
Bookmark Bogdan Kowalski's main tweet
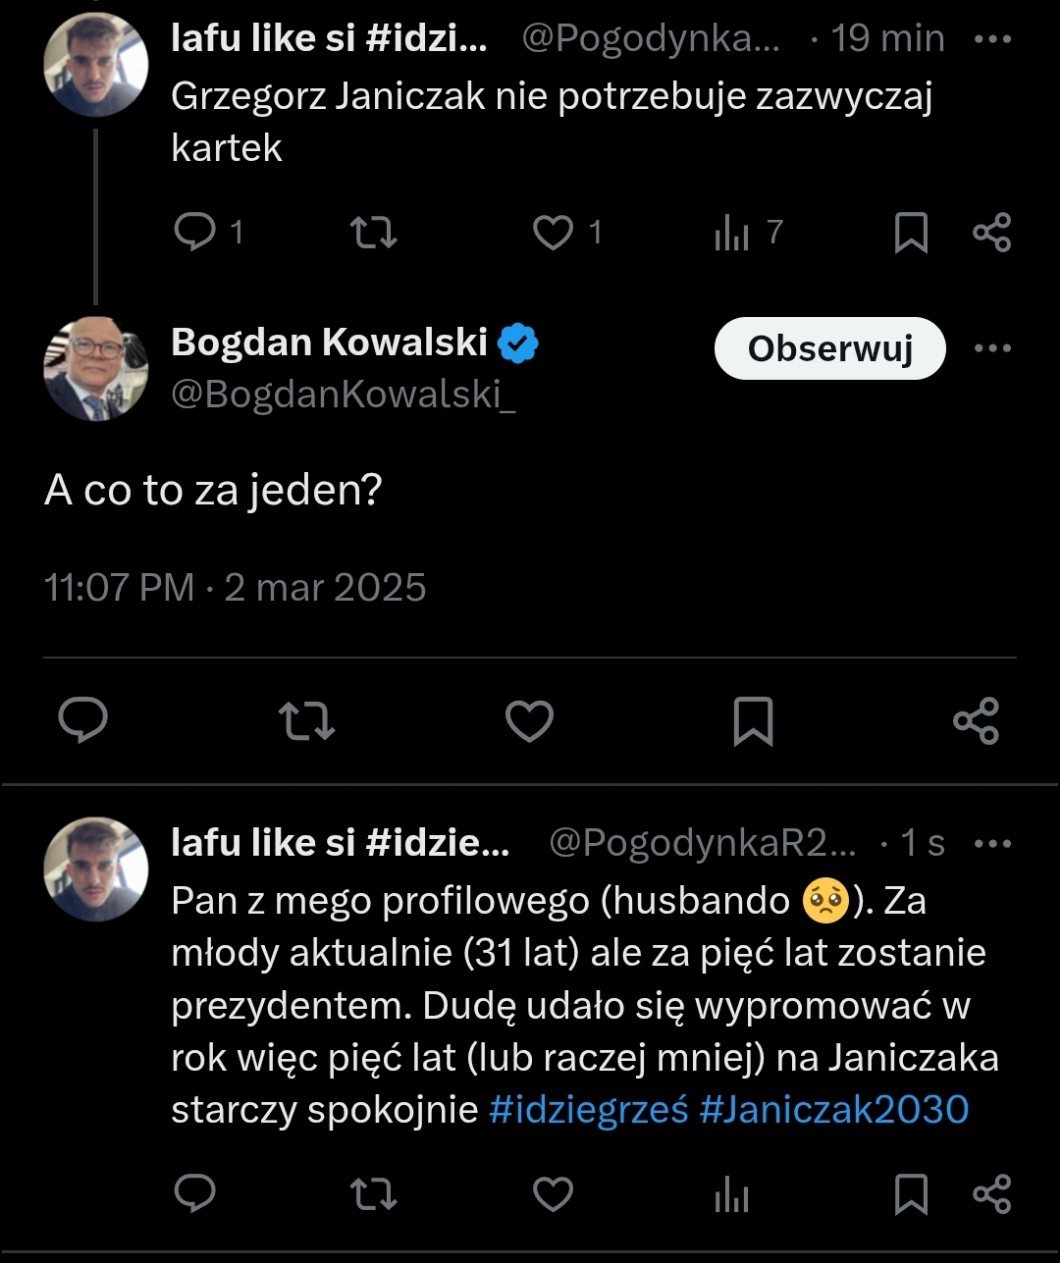tap(753, 720)
